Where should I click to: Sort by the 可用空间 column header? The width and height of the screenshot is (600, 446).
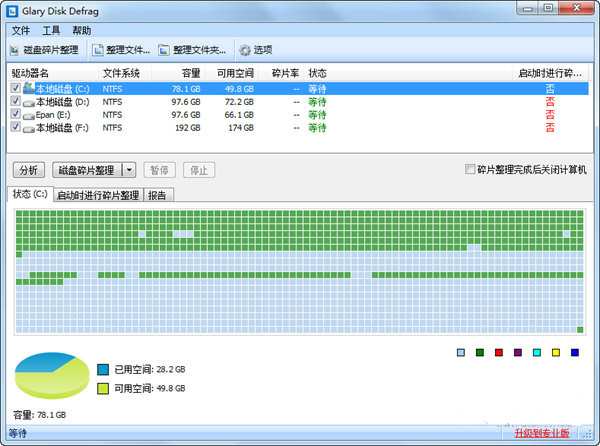233,73
